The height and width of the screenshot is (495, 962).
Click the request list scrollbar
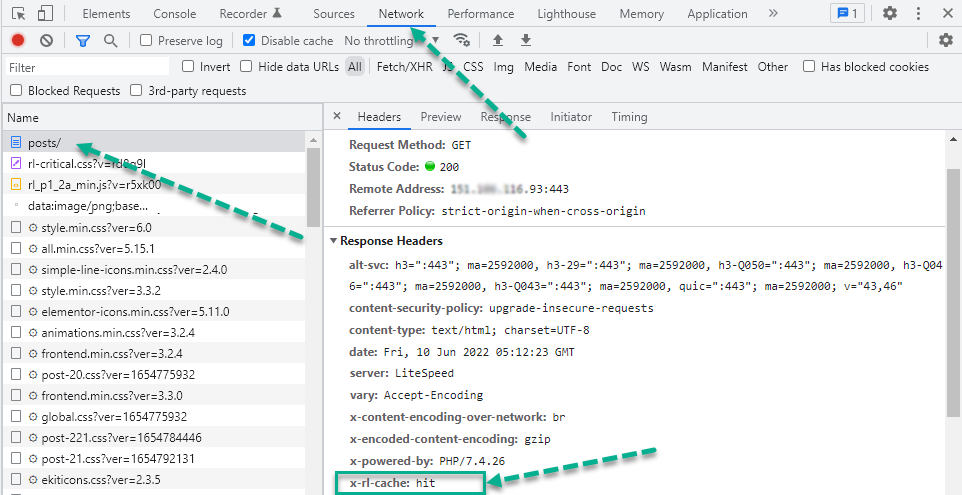click(313, 187)
